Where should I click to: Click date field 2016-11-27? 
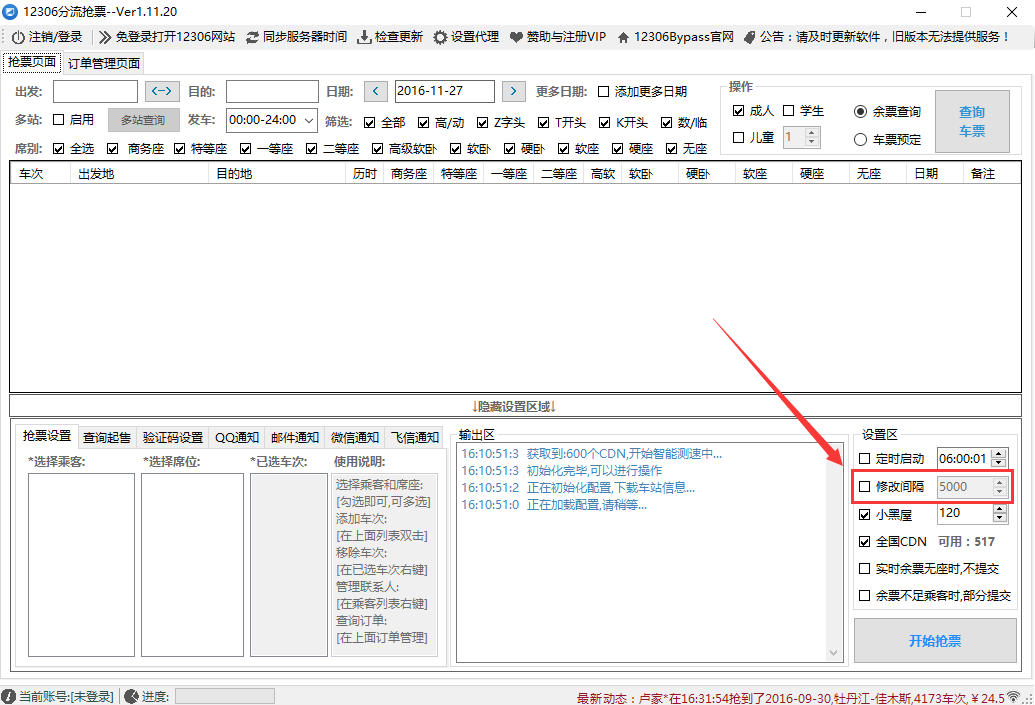(x=444, y=91)
